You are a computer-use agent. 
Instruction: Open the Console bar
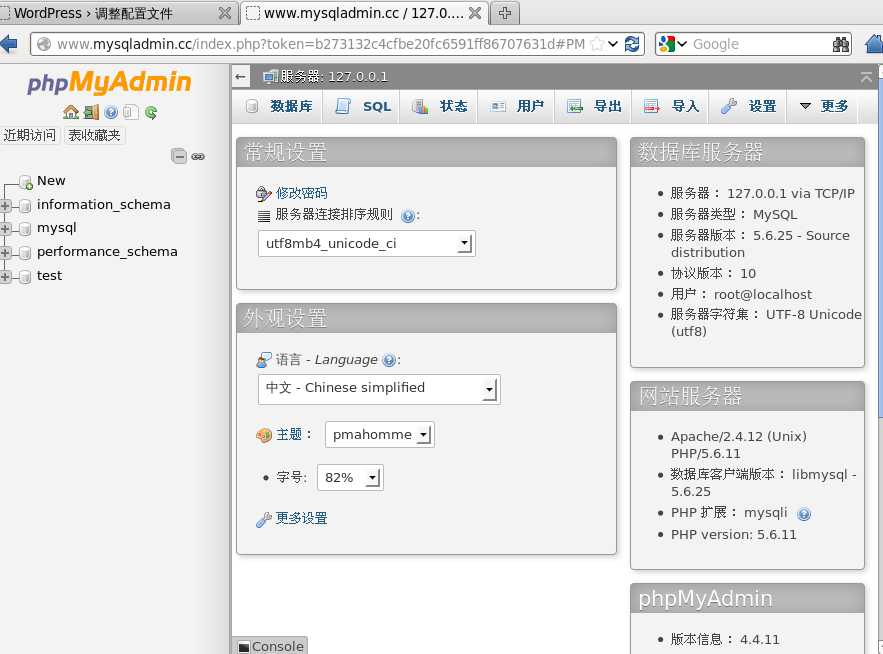tap(270, 646)
